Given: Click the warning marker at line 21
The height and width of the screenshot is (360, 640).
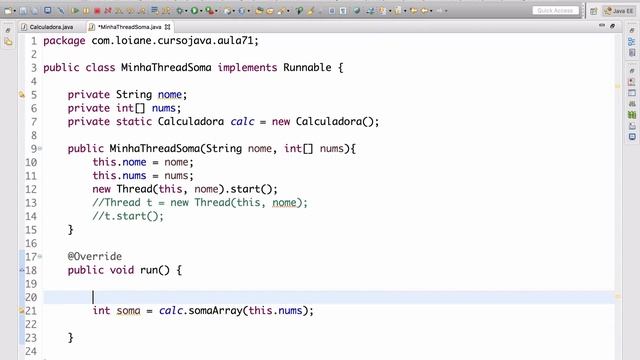Looking at the screenshot, I should [x=22, y=311].
